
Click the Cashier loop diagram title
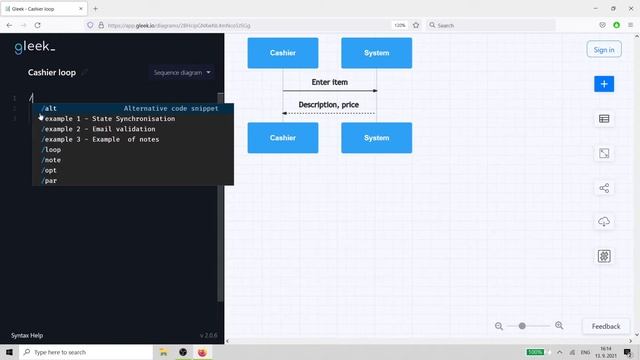point(52,73)
